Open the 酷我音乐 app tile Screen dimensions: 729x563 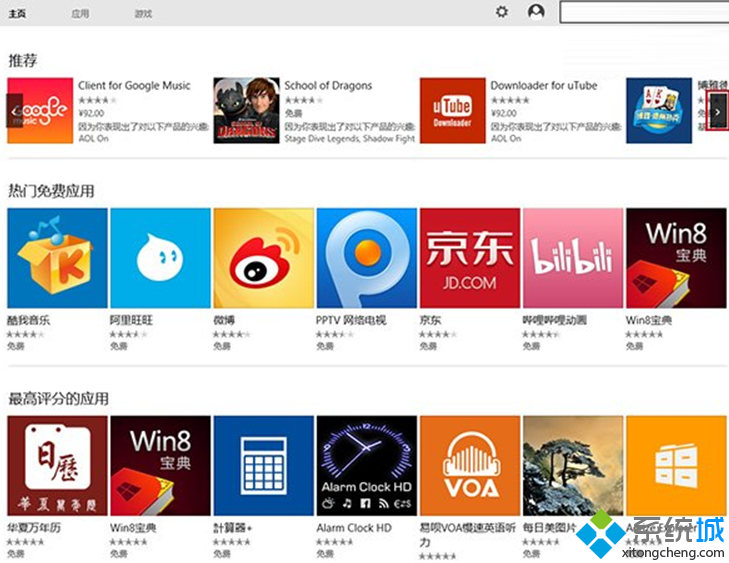(57, 258)
